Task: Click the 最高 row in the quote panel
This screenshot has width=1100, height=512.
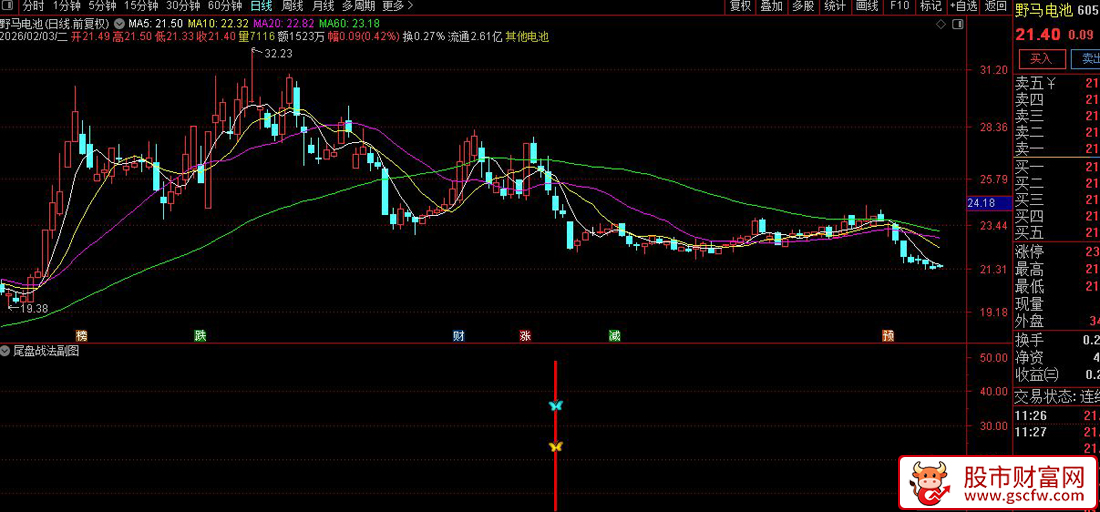Action: (1057, 269)
